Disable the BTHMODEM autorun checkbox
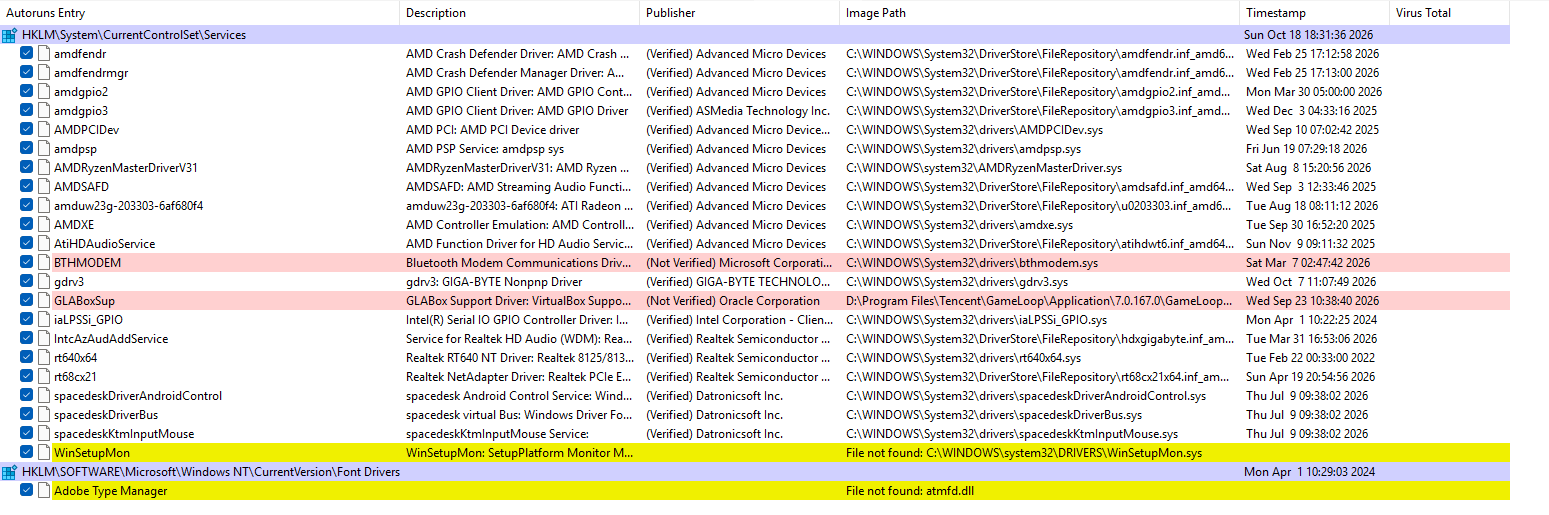 (27, 263)
